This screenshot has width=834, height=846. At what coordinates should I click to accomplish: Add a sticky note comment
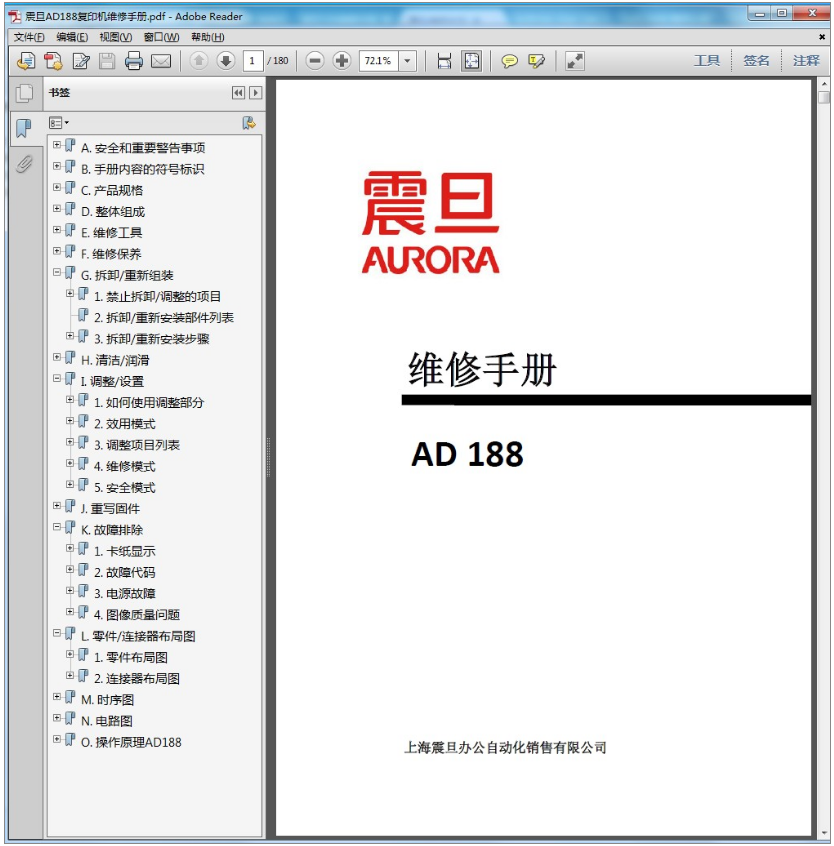pos(509,61)
